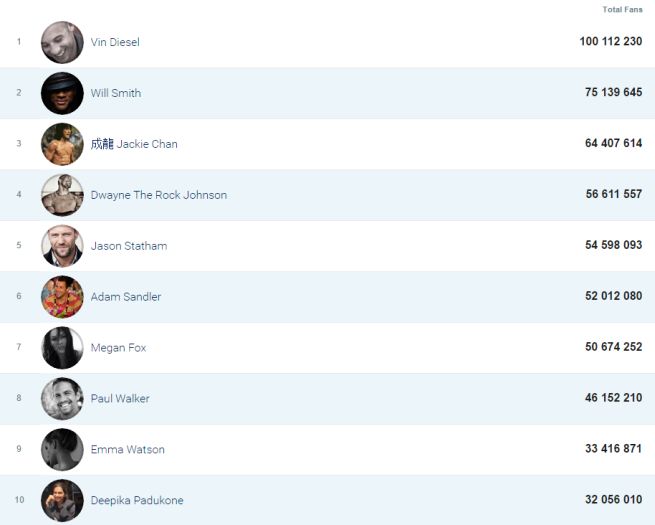Viewport: 655px width, 525px height.
Task: Open the Jackie Chan page link
Action: (x=134, y=144)
